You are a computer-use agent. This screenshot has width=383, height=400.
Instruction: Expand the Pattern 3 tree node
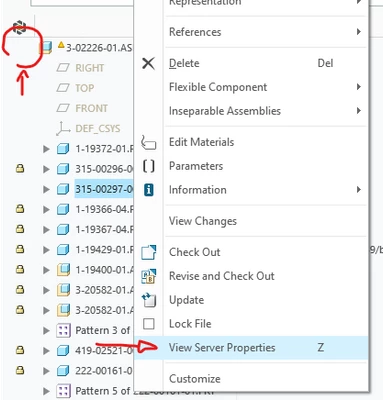tap(46, 331)
